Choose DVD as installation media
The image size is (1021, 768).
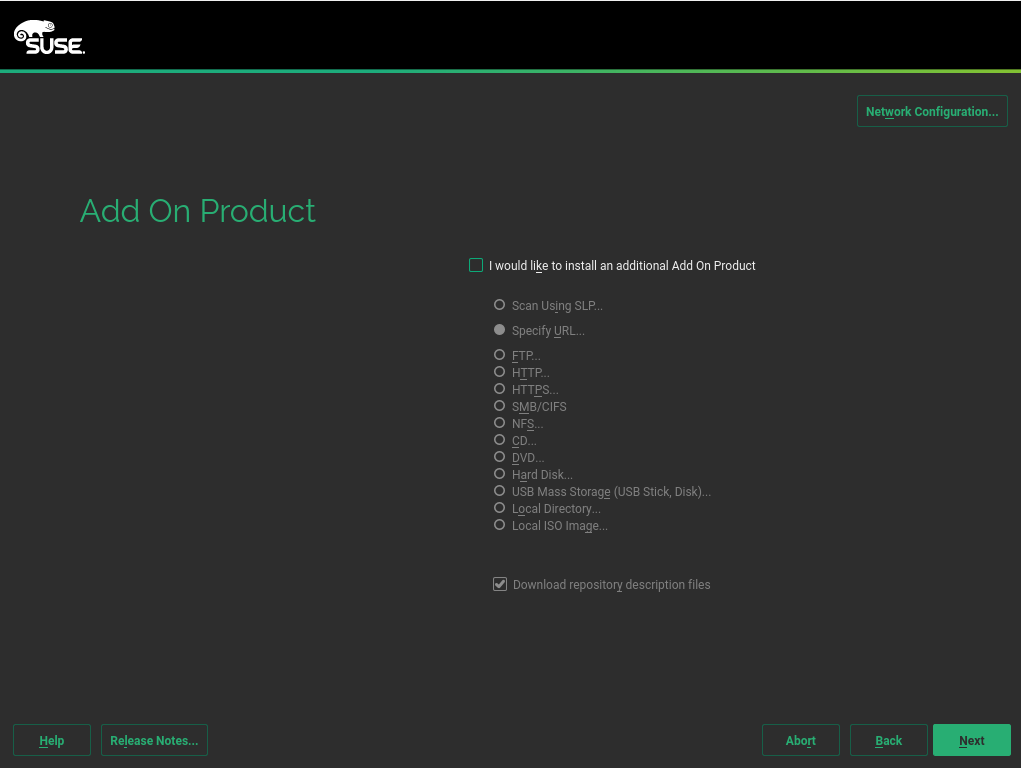point(500,457)
